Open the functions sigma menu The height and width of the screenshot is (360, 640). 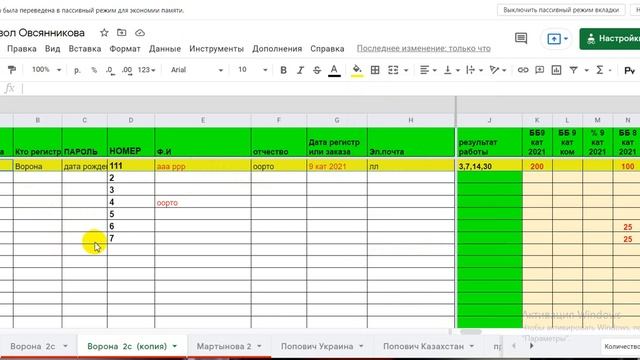click(x=599, y=70)
